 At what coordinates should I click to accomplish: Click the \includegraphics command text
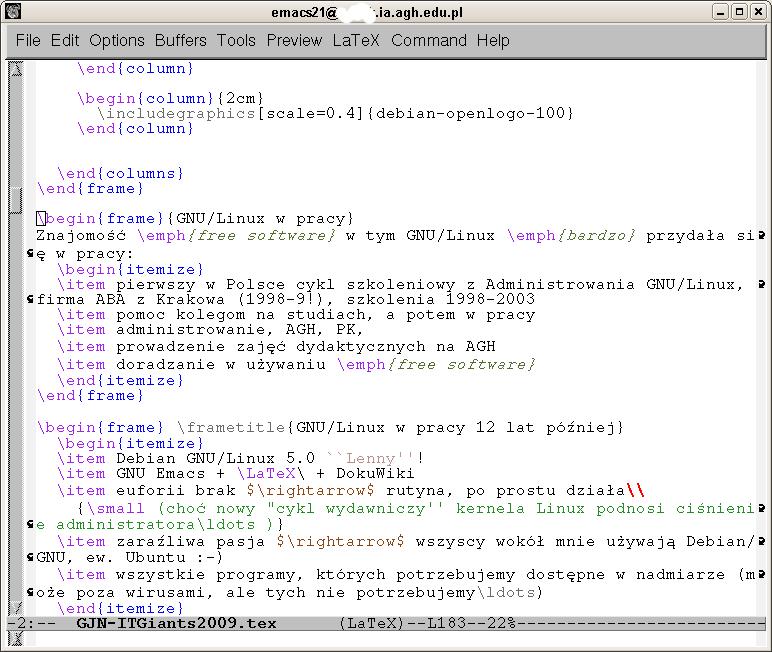click(x=176, y=114)
